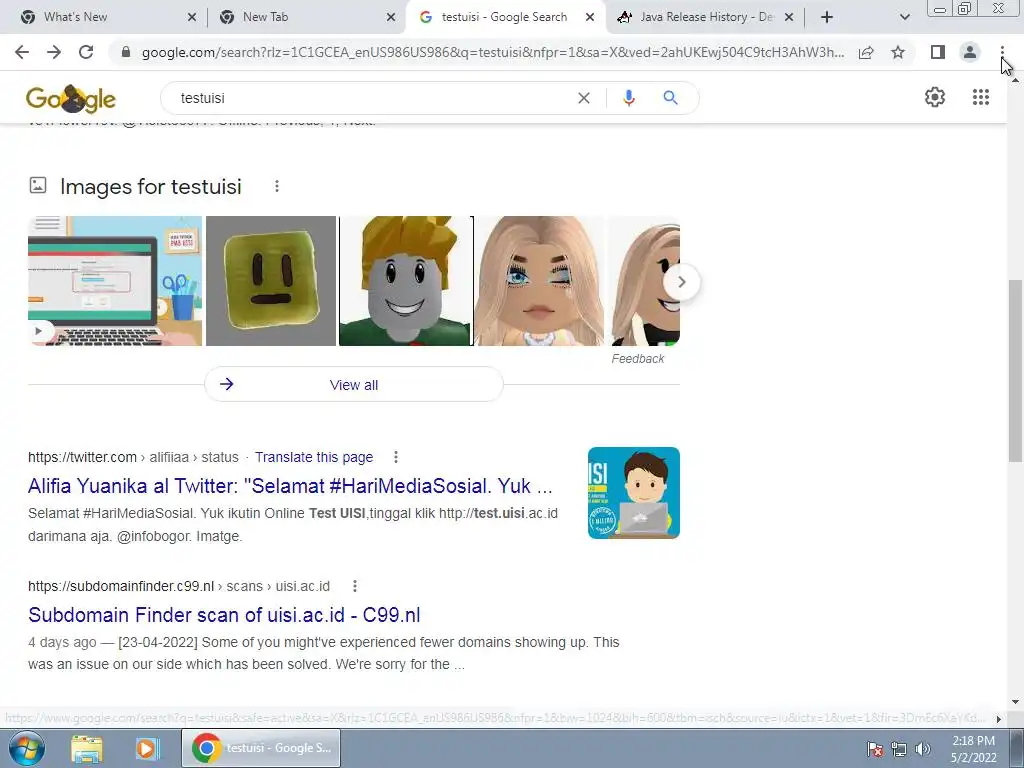Open the Alifia Yuanika Twitter result

290,486
